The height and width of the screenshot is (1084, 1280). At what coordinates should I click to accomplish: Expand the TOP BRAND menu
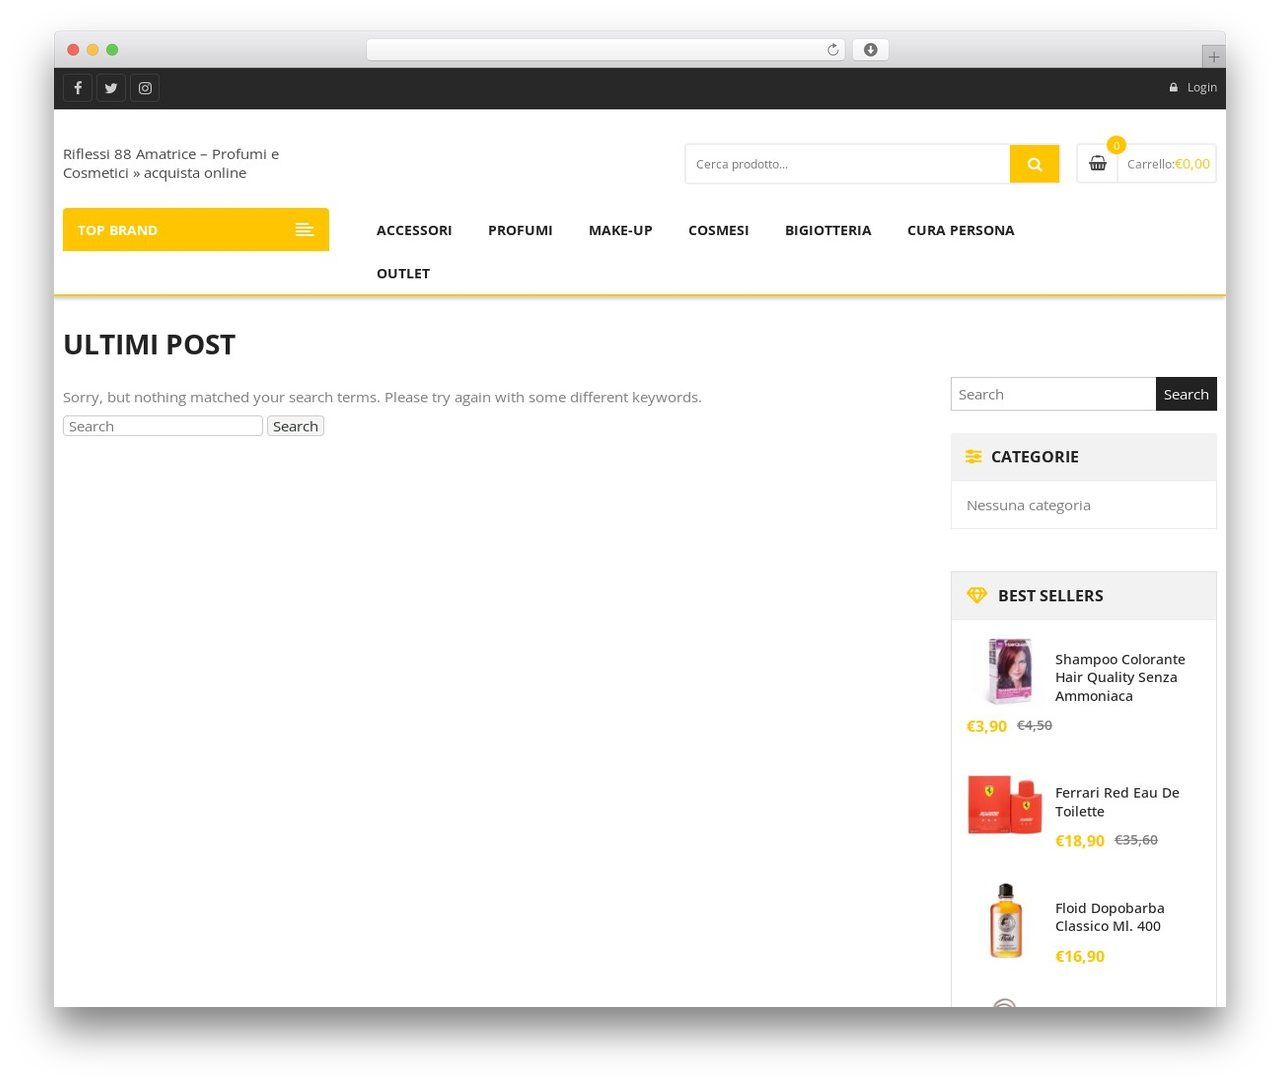click(x=196, y=230)
